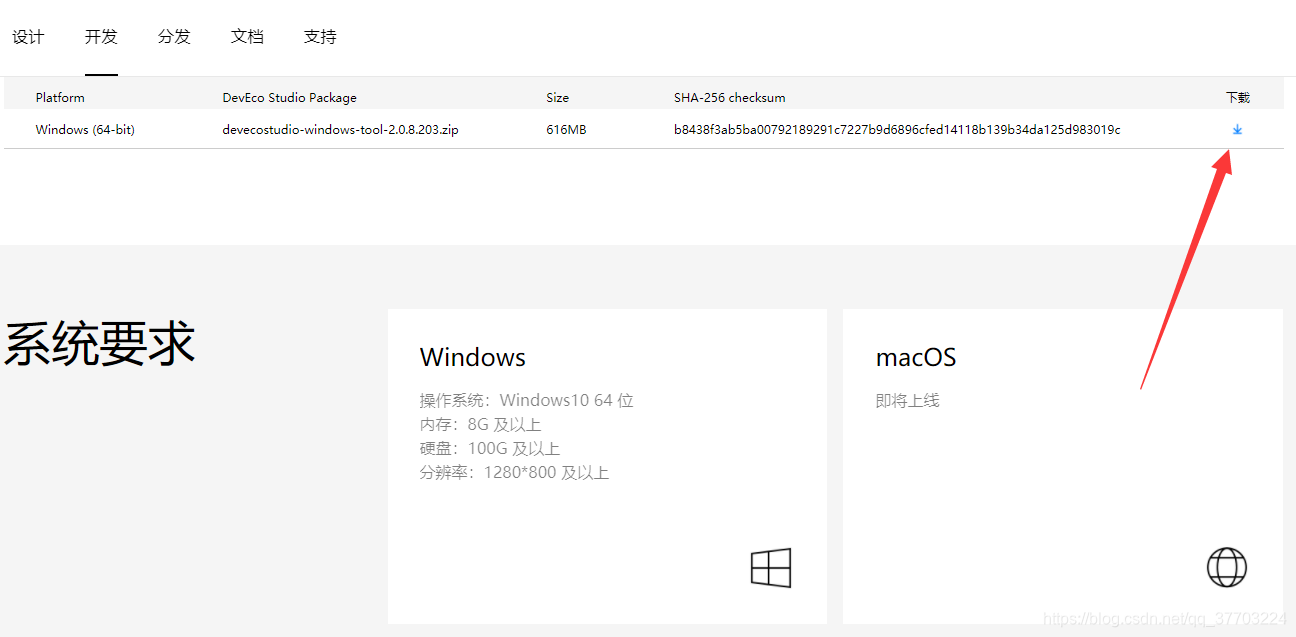The image size is (1296, 637).
Task: Click the 分辨率 1280*800 及以上 line
Action: click(x=515, y=473)
